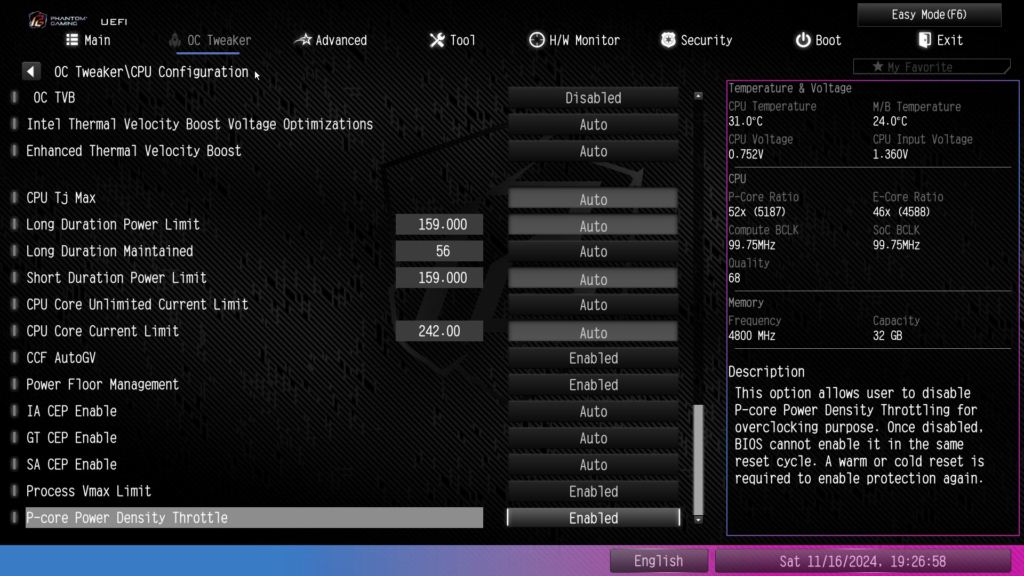Open GT CEP Enable Auto dropdown

(593, 438)
